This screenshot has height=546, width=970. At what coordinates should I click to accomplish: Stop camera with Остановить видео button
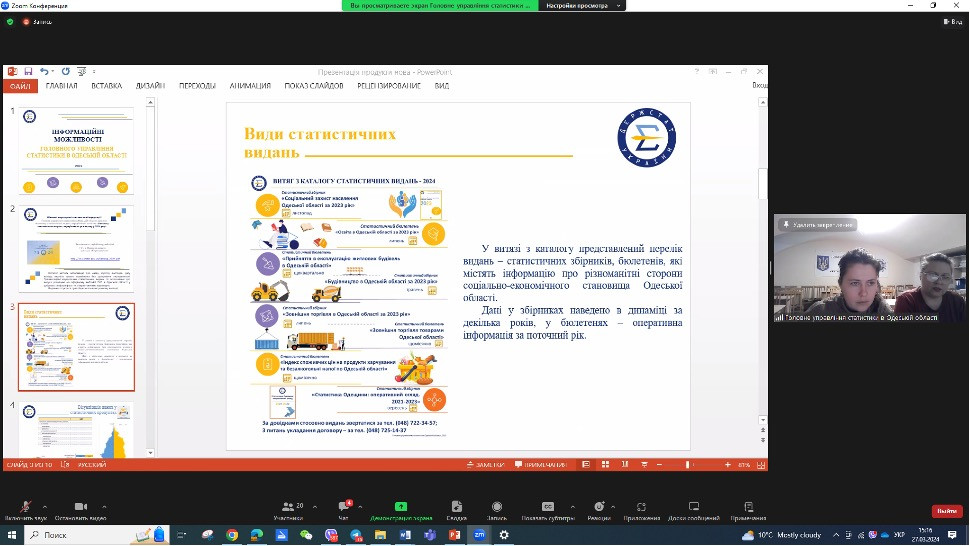[80, 510]
